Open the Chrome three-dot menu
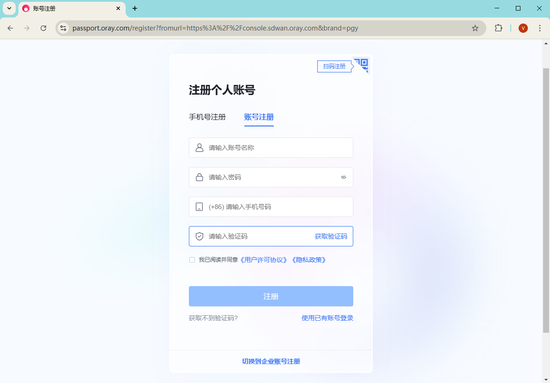The height and width of the screenshot is (383, 550). (540, 28)
